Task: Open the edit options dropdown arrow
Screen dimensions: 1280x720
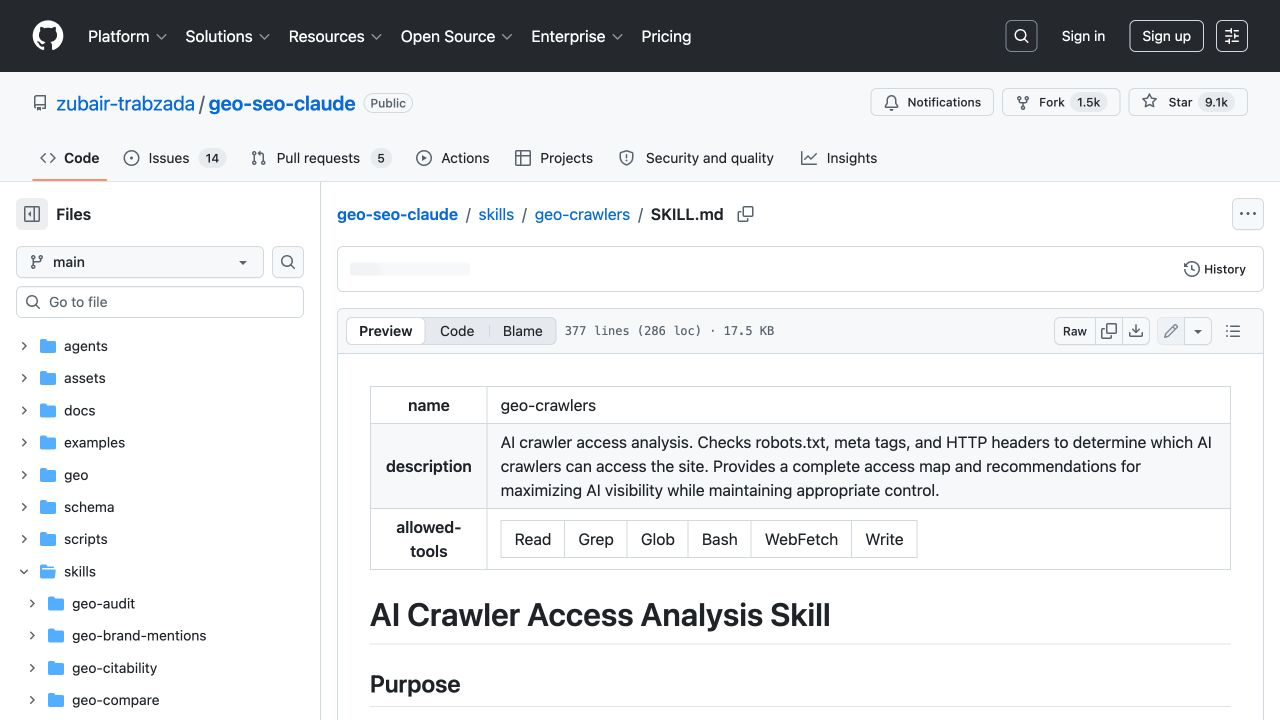Action: [1198, 331]
